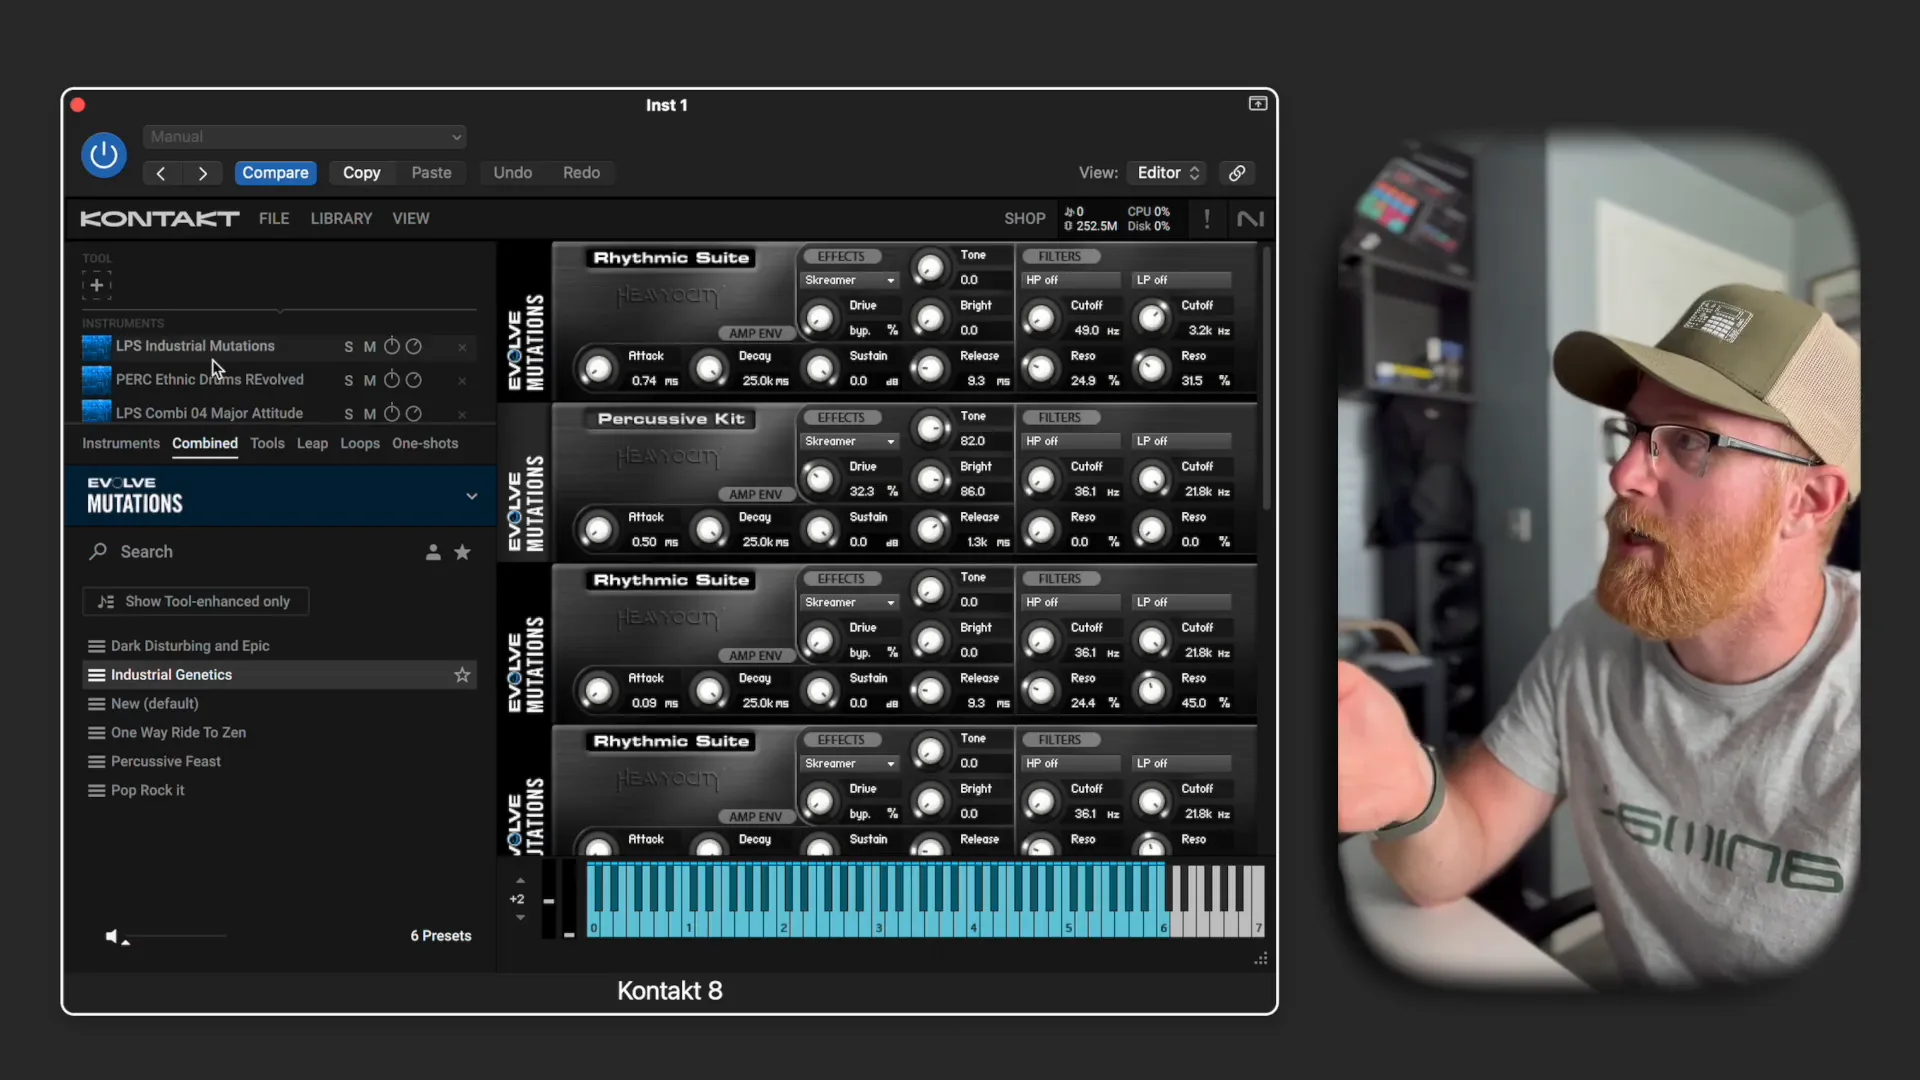Image resolution: width=1920 pixels, height=1080 pixels.
Task: Open the SHOP link
Action: tap(1025, 218)
